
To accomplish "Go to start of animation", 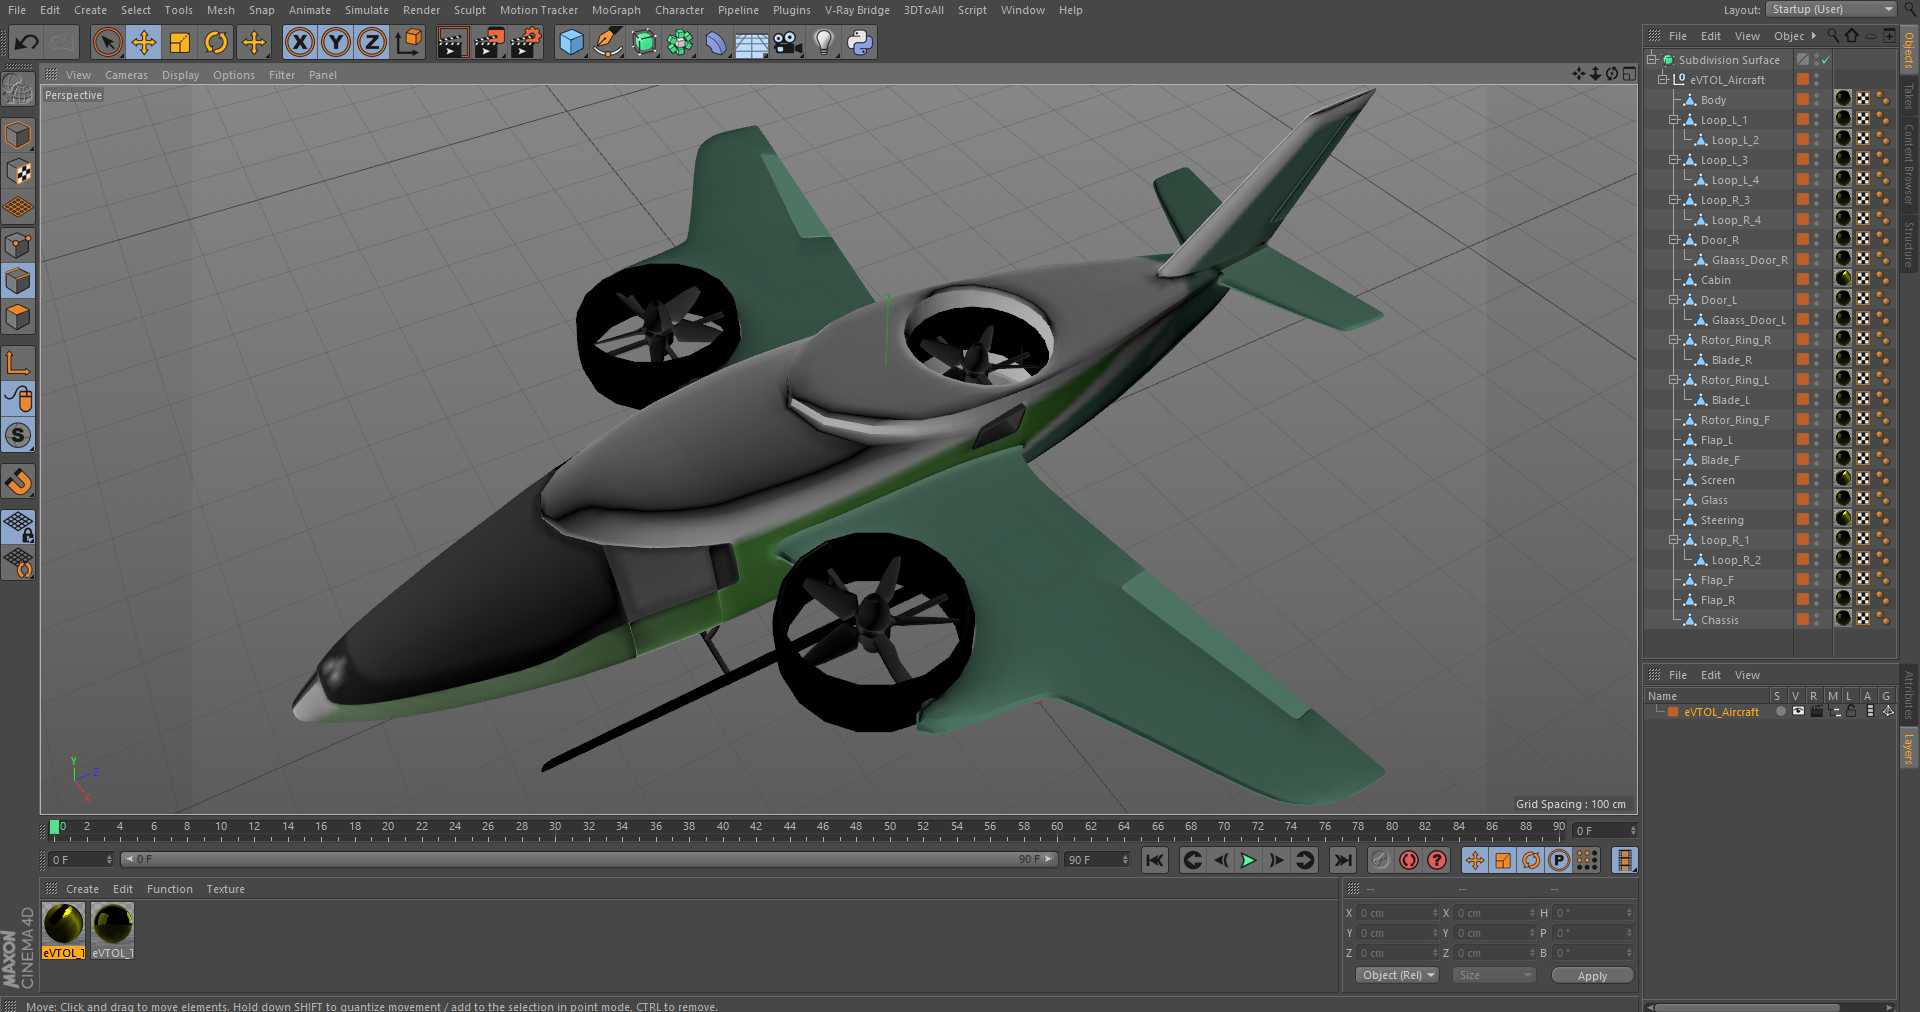I will click(x=1154, y=860).
